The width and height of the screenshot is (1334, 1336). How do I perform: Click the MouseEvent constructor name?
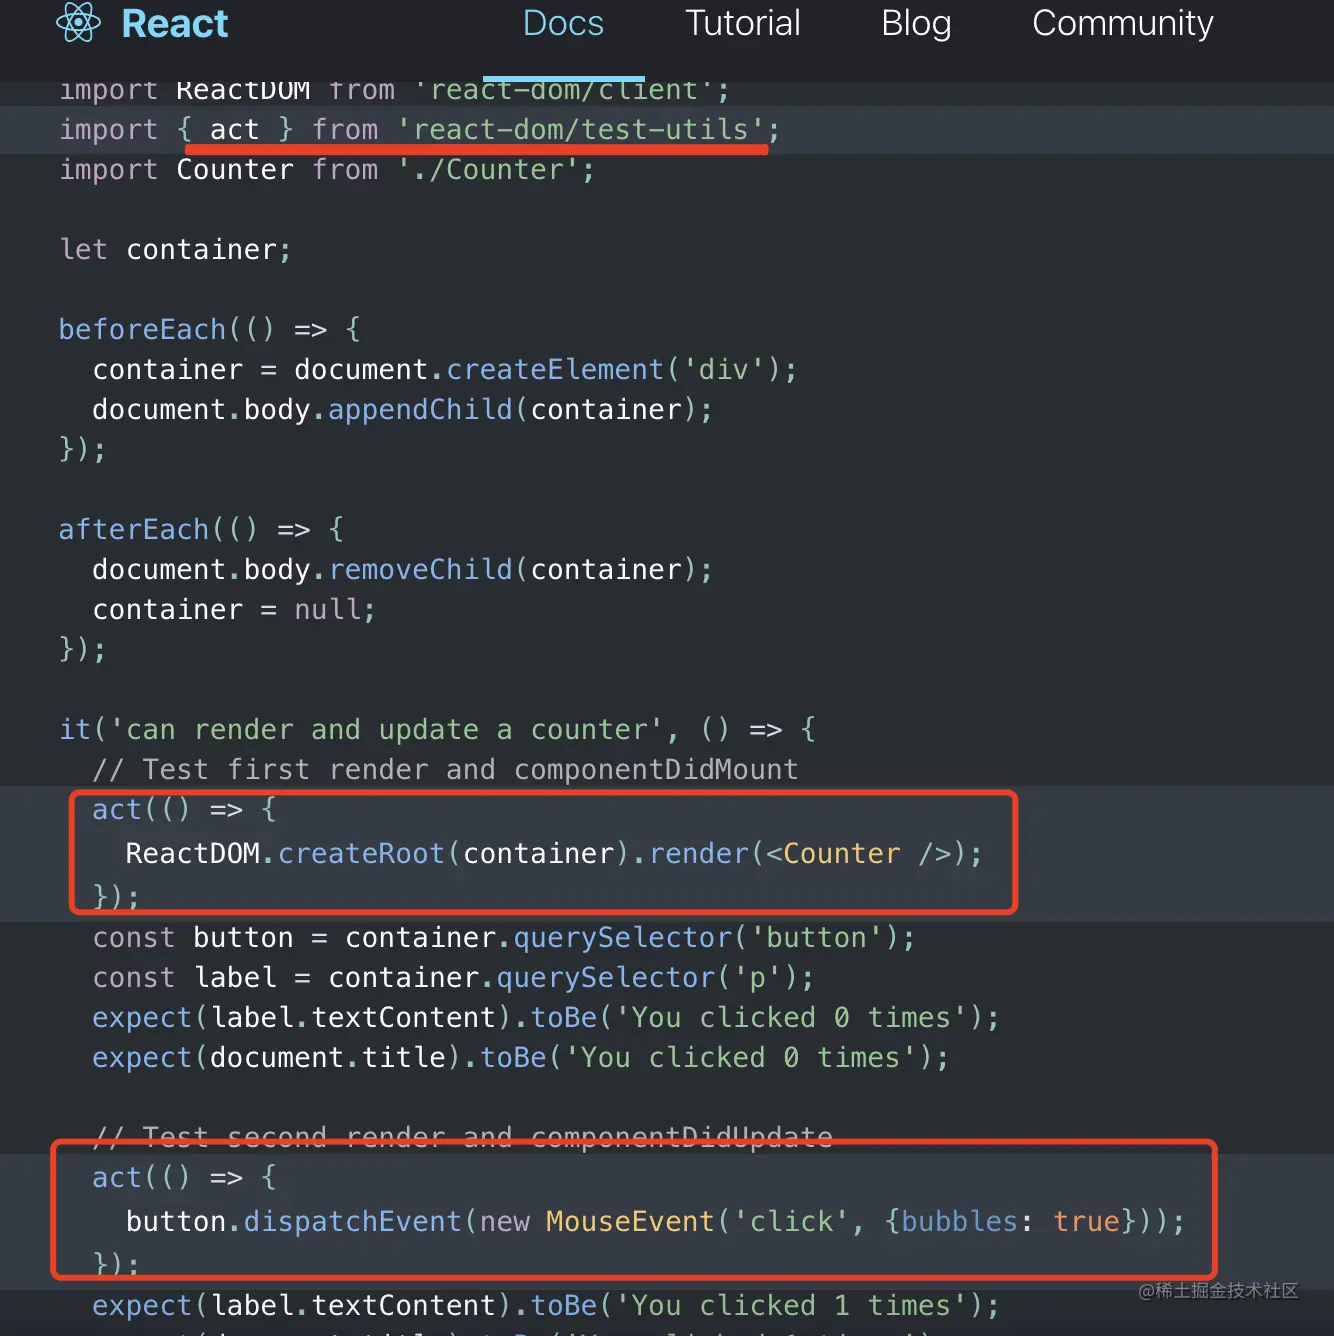pos(630,1221)
